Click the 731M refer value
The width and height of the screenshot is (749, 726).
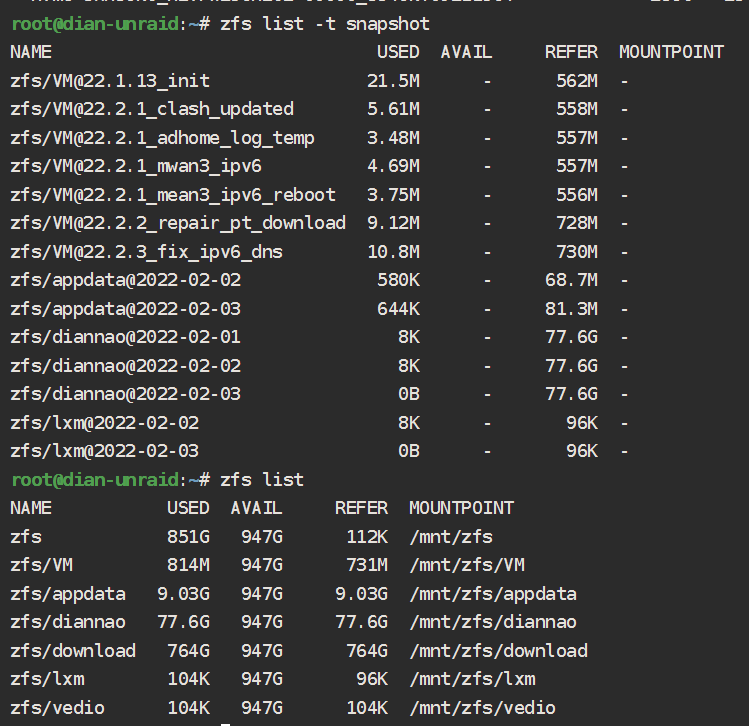coord(367,565)
